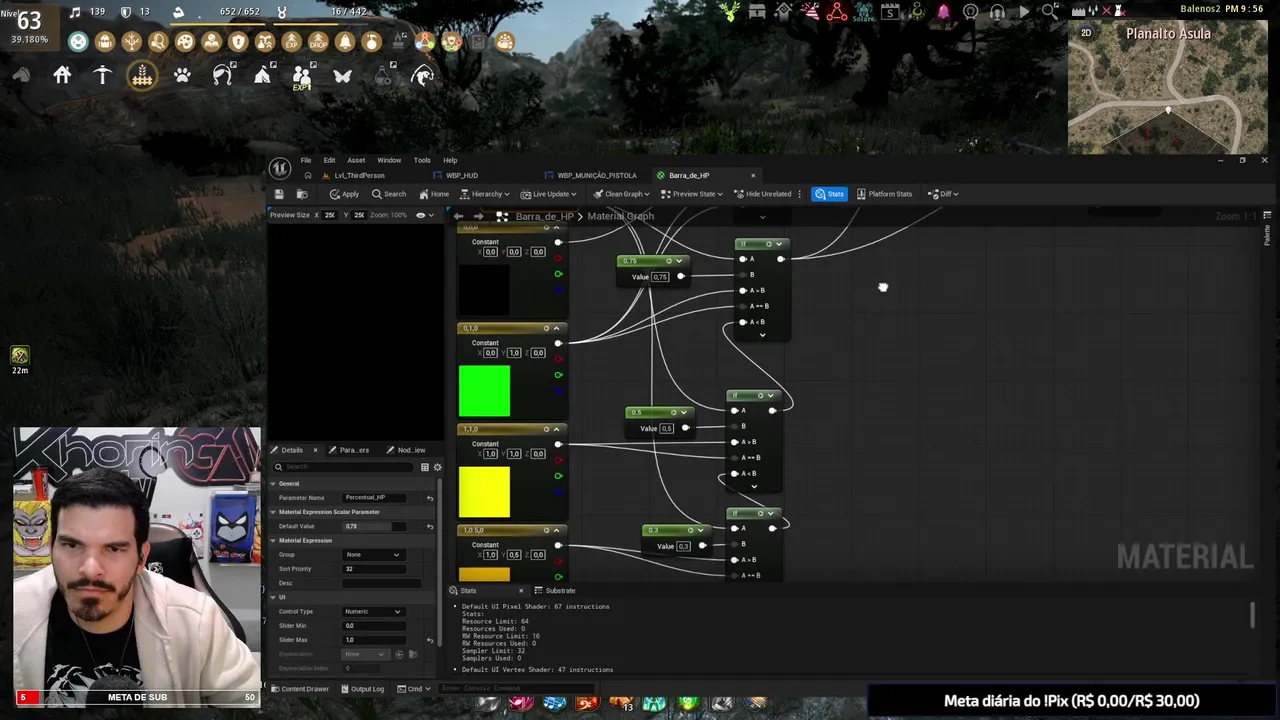Open the Live Update dropdown
This screenshot has width=1280, height=720.
point(550,194)
